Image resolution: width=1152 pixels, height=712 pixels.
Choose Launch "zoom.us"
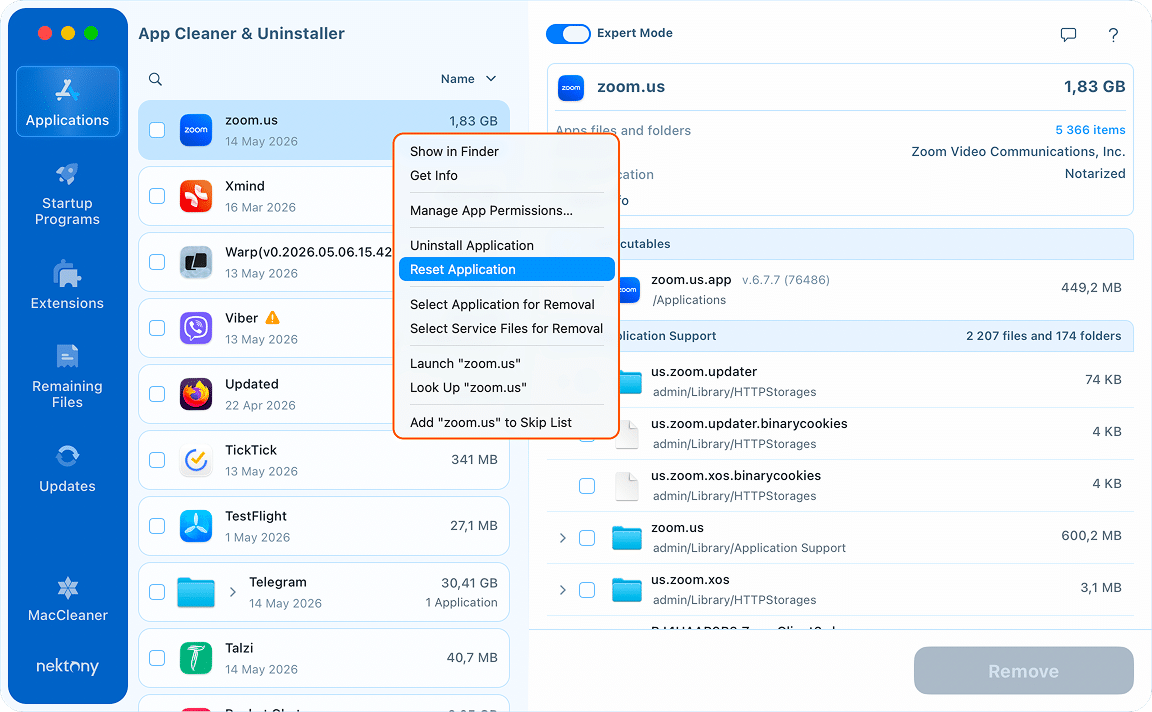pos(506,364)
